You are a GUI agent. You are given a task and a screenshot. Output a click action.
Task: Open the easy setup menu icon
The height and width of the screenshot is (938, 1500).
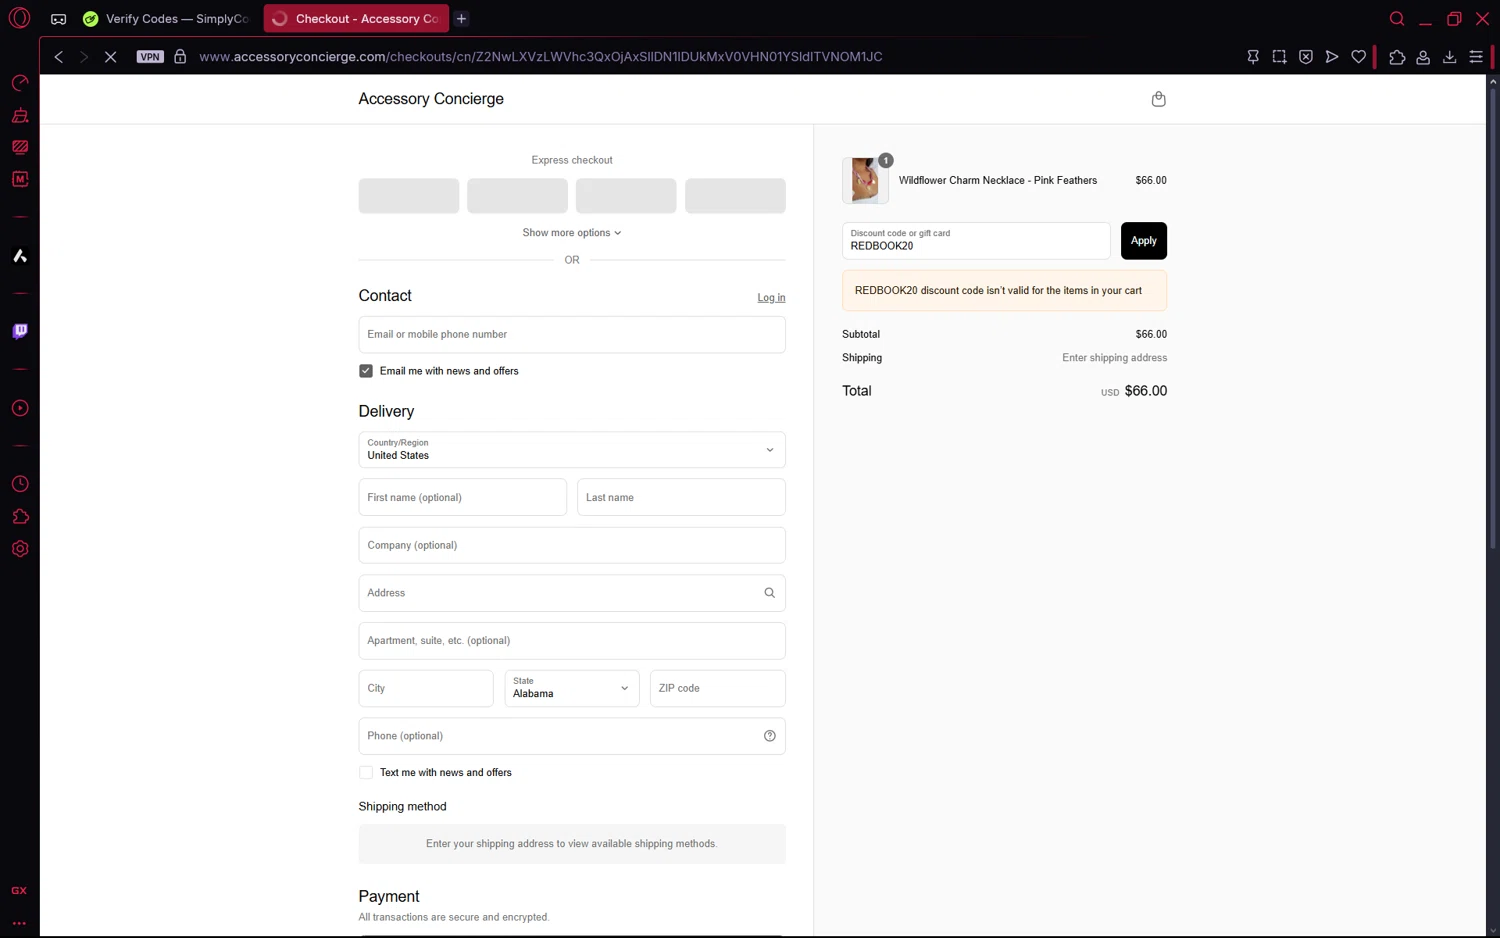pyautogui.click(x=1476, y=57)
